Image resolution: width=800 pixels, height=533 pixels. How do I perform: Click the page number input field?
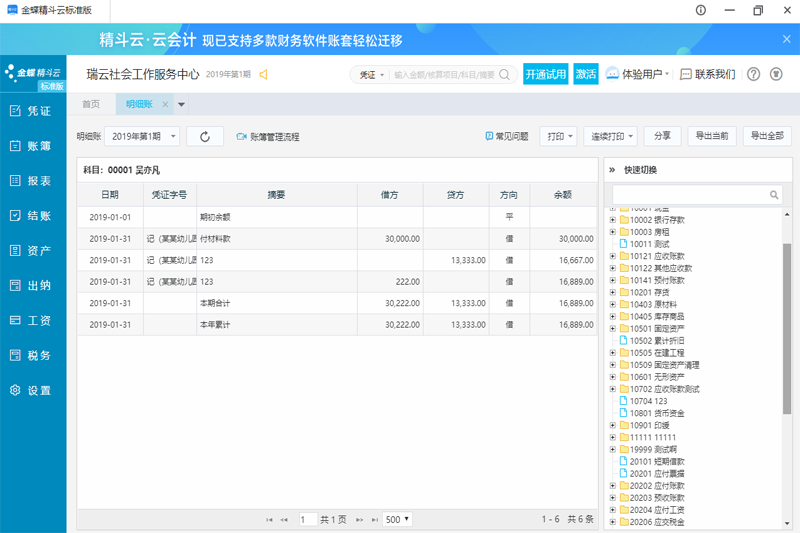click(308, 520)
